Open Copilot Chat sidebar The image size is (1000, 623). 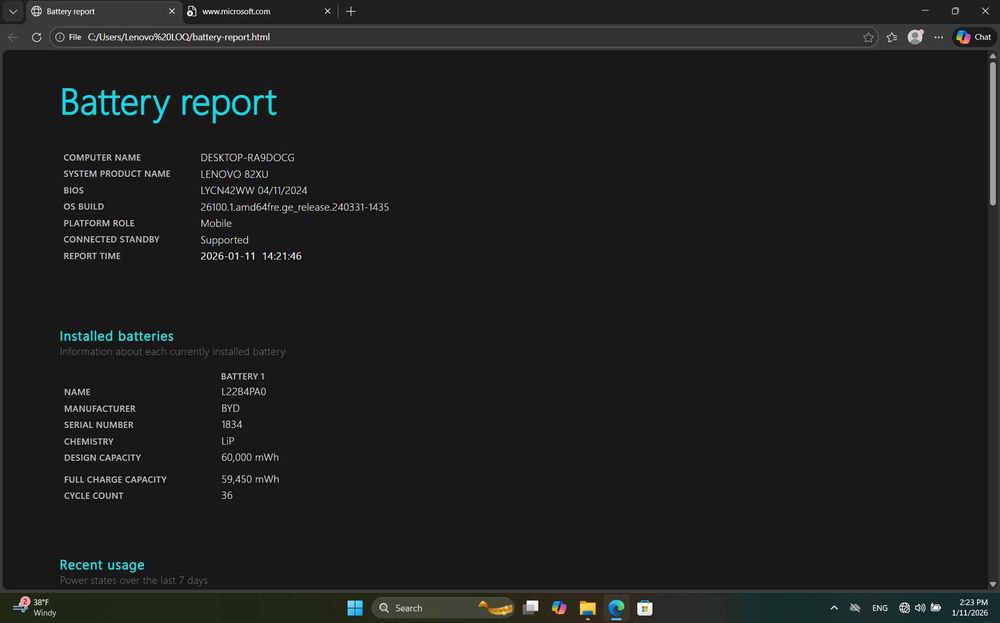coord(974,37)
